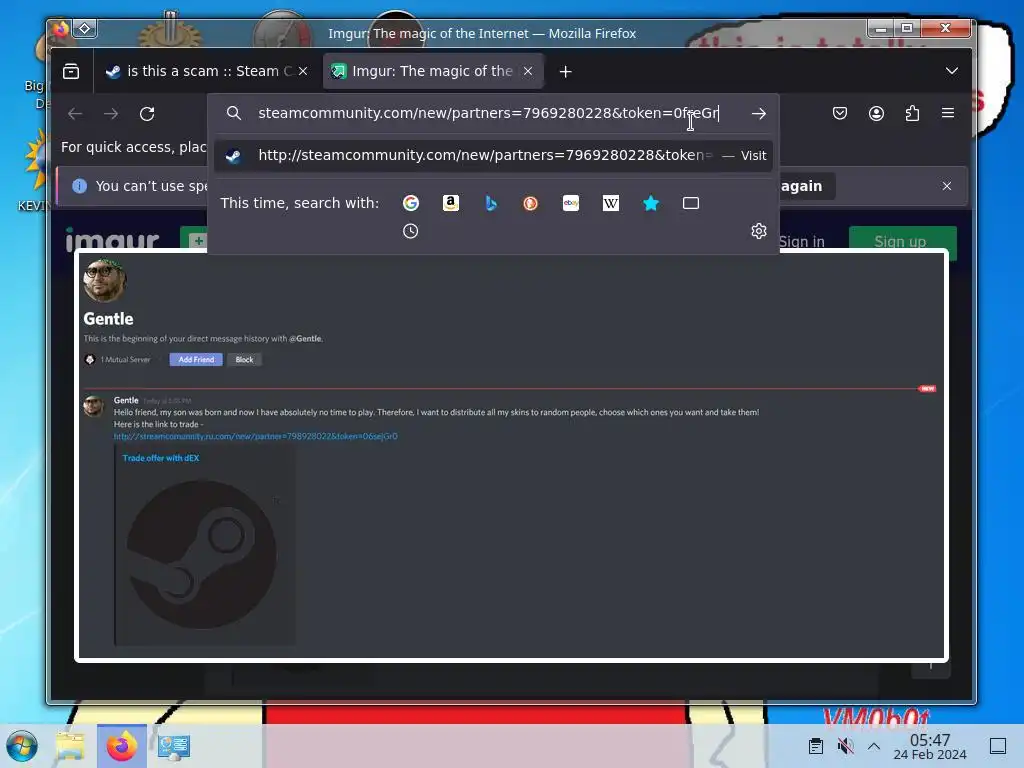Screen dimensions: 1024x768
Task: Open the Windows Start menu orb
Action: [x=22, y=746]
